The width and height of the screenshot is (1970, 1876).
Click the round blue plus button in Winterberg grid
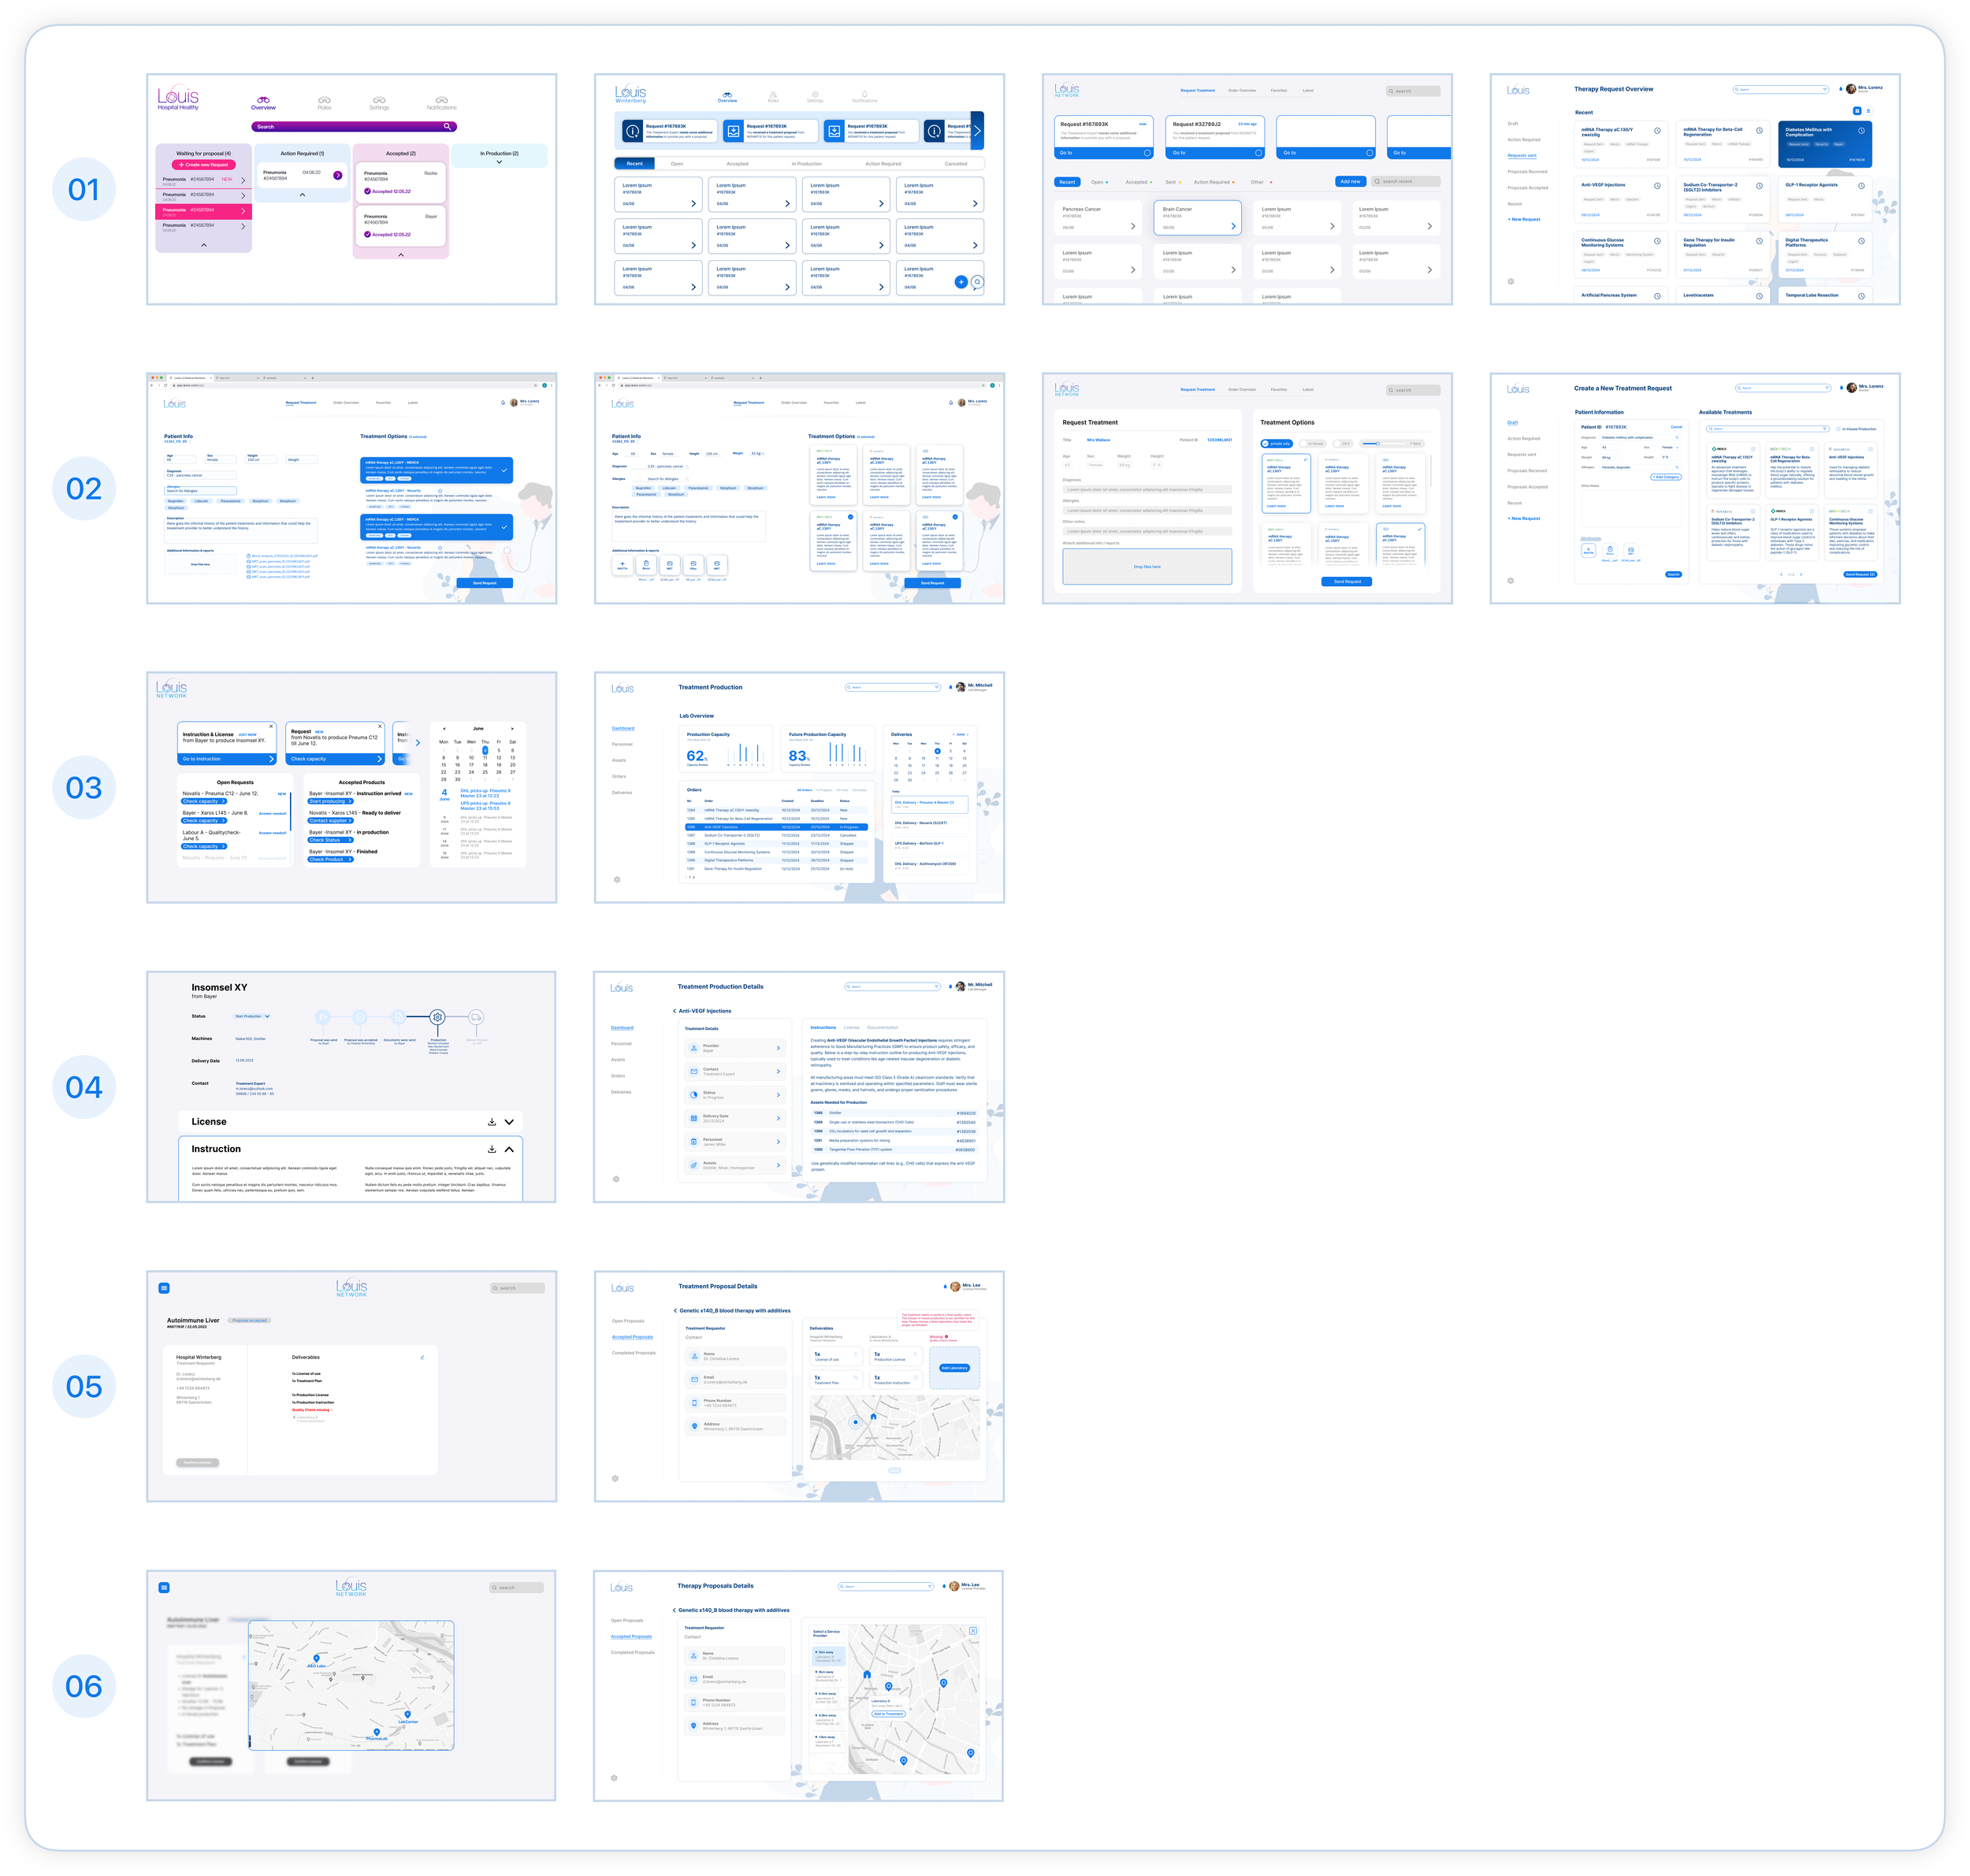pyautogui.click(x=961, y=282)
